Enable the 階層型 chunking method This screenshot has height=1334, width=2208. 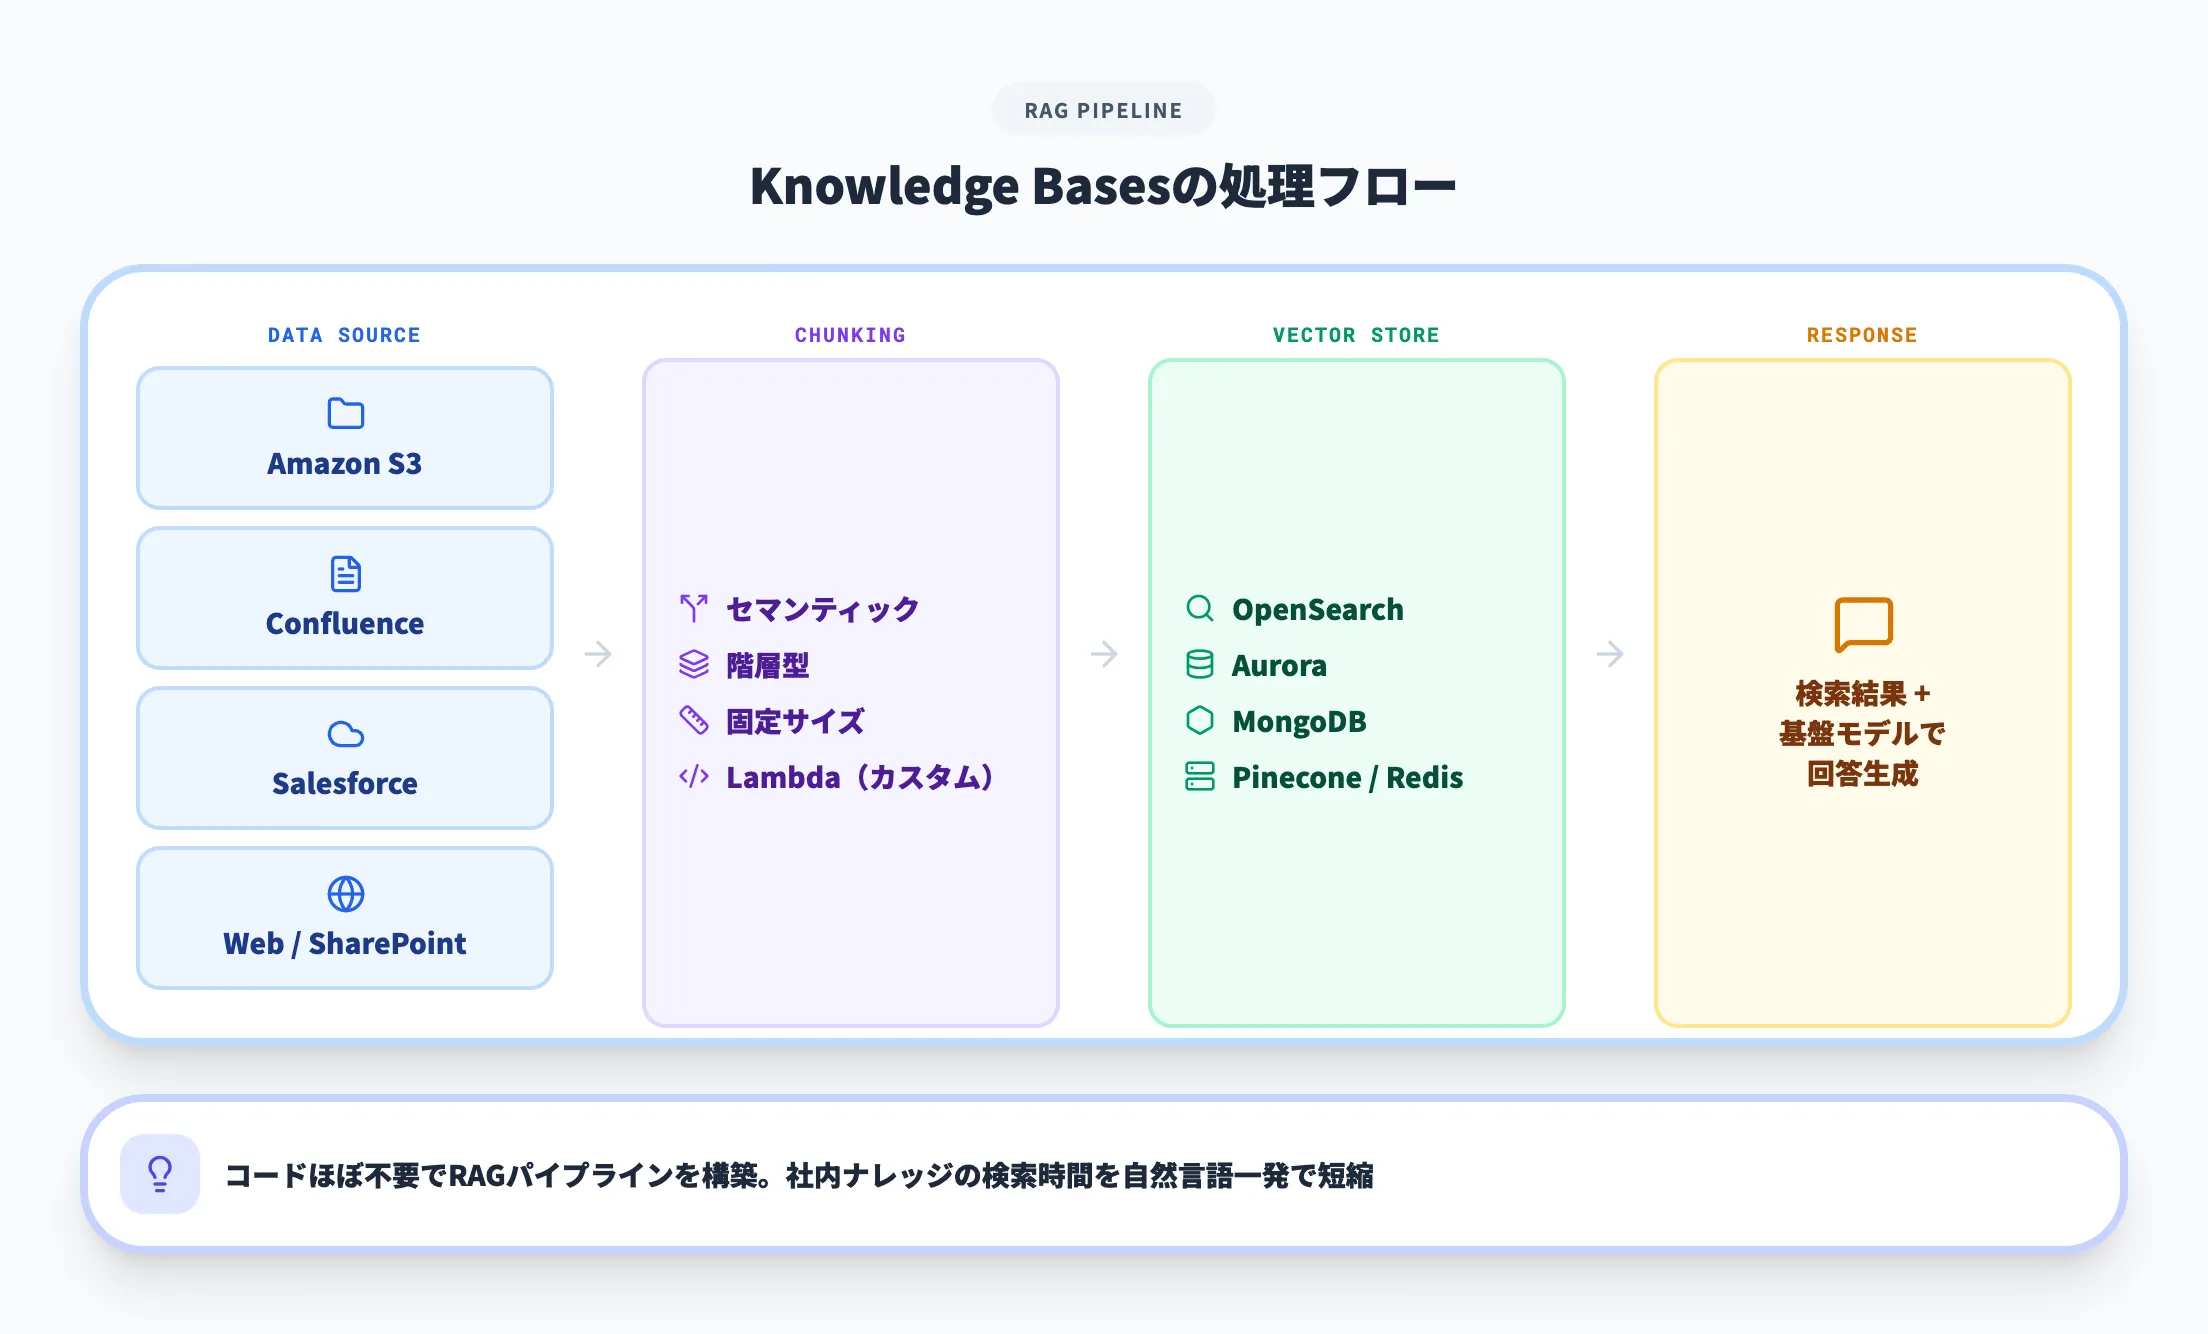point(768,665)
